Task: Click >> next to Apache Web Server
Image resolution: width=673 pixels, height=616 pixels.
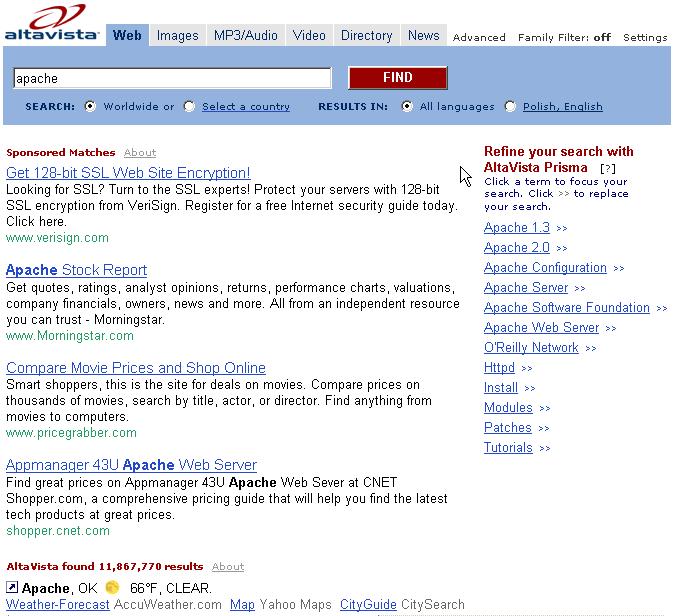Action: point(611,328)
